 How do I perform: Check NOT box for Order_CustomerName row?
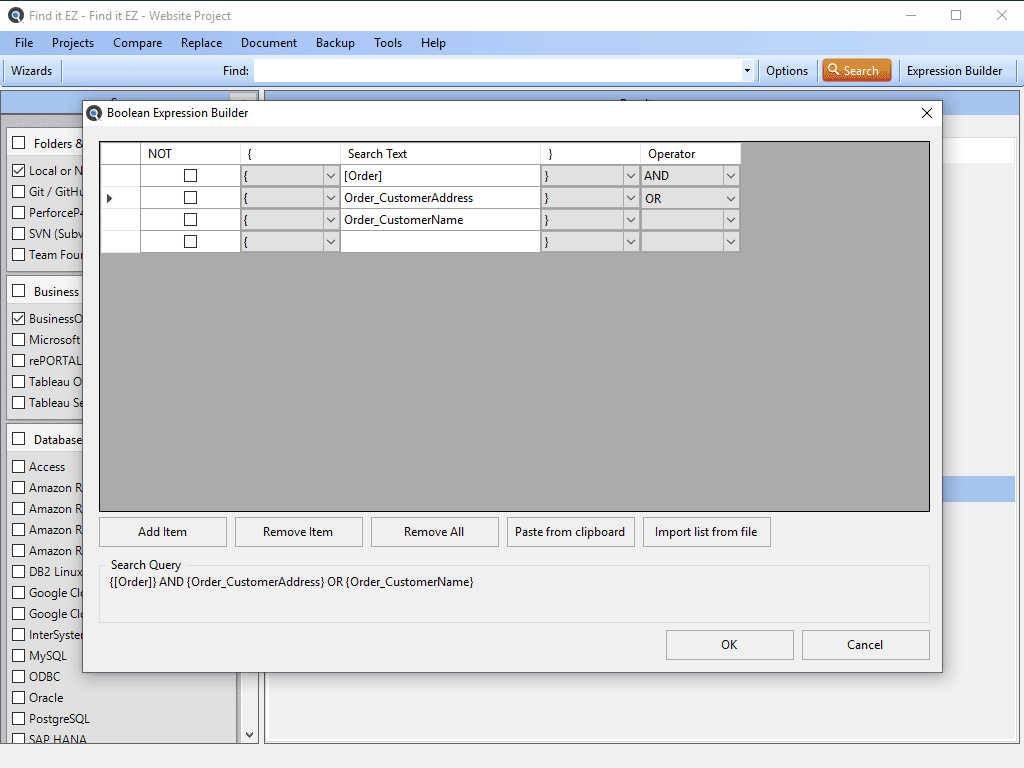pos(190,220)
